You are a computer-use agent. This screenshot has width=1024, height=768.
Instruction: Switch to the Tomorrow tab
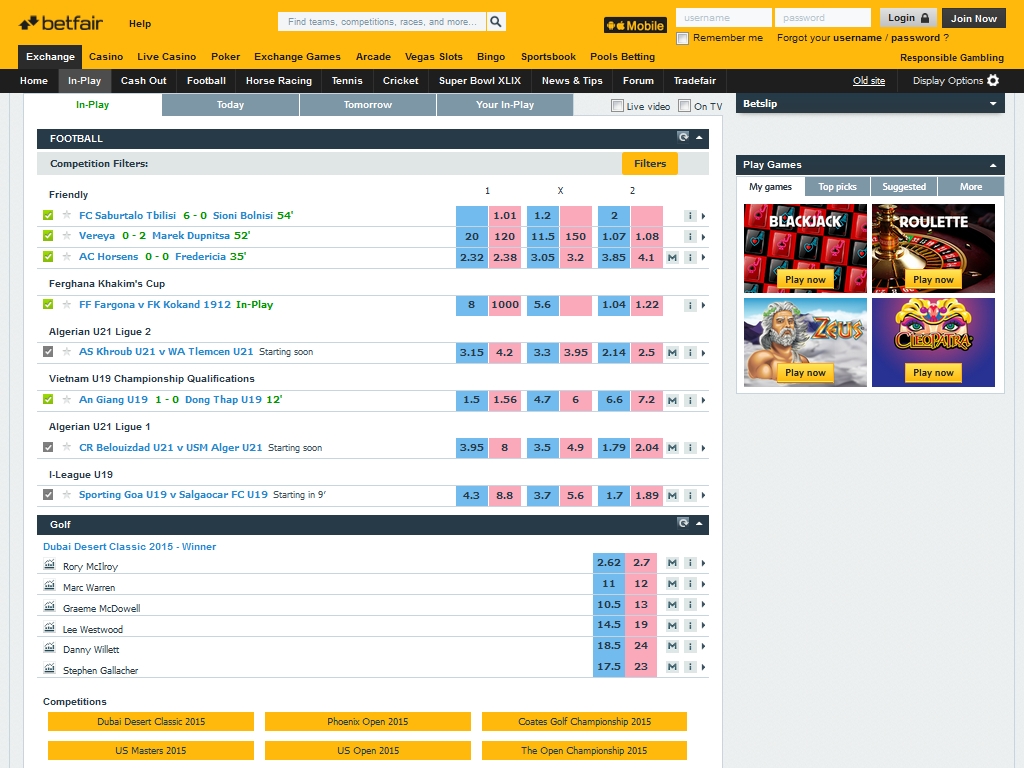click(x=368, y=105)
